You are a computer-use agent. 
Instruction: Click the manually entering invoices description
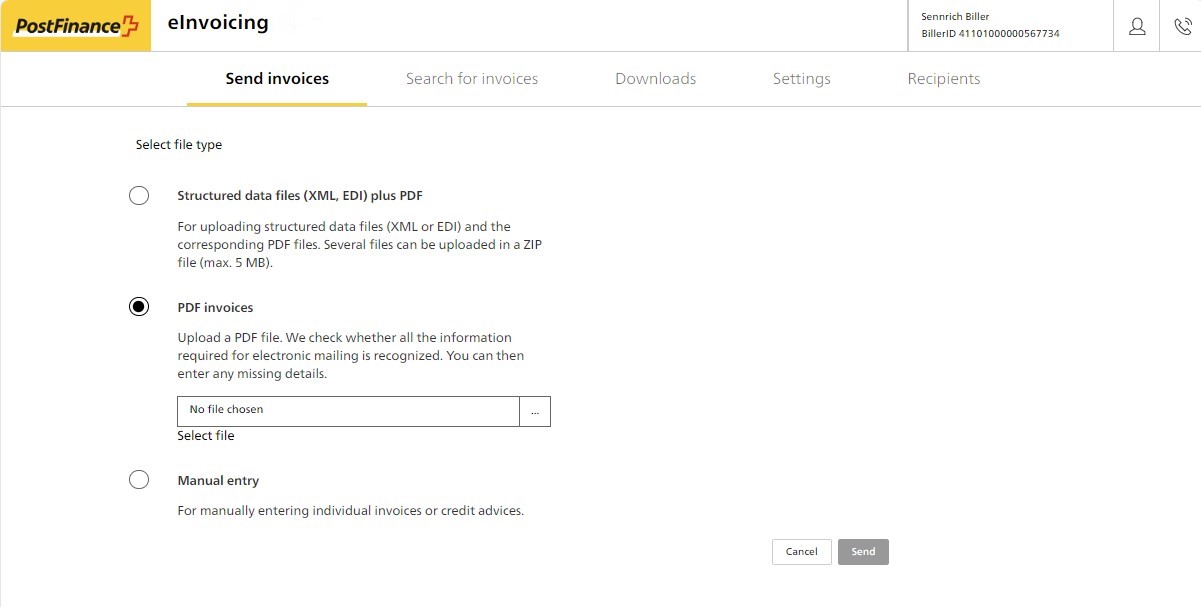click(x=351, y=511)
